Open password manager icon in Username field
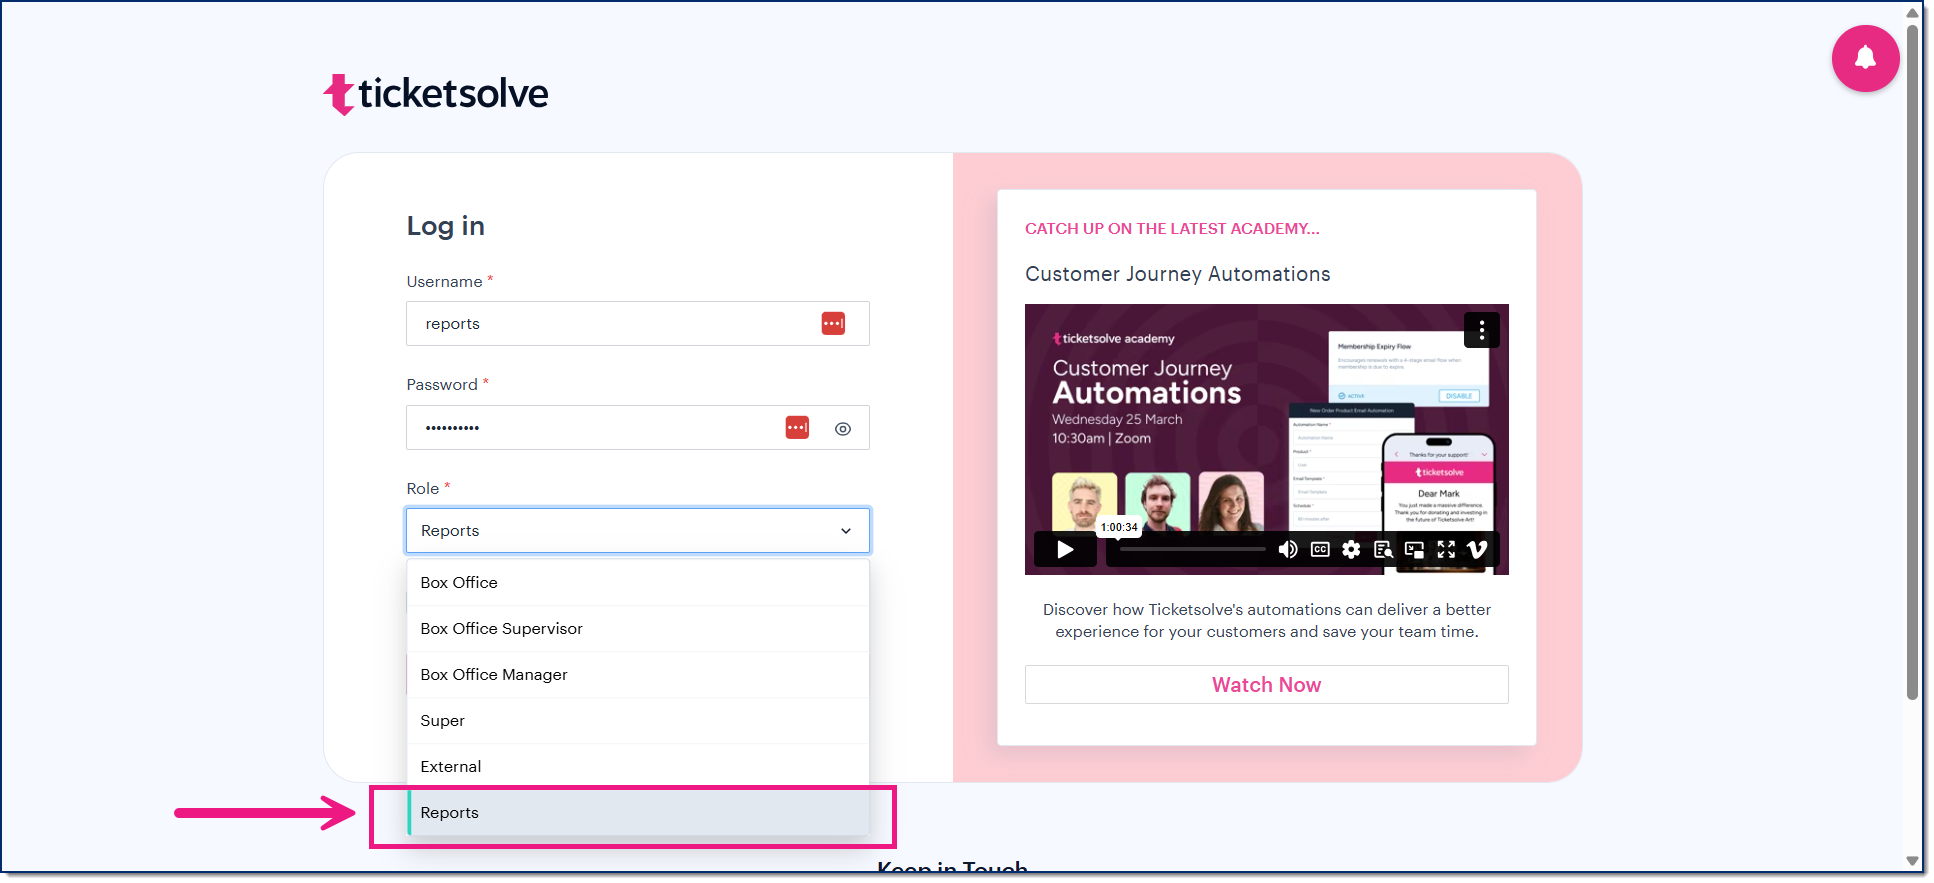 (x=833, y=324)
